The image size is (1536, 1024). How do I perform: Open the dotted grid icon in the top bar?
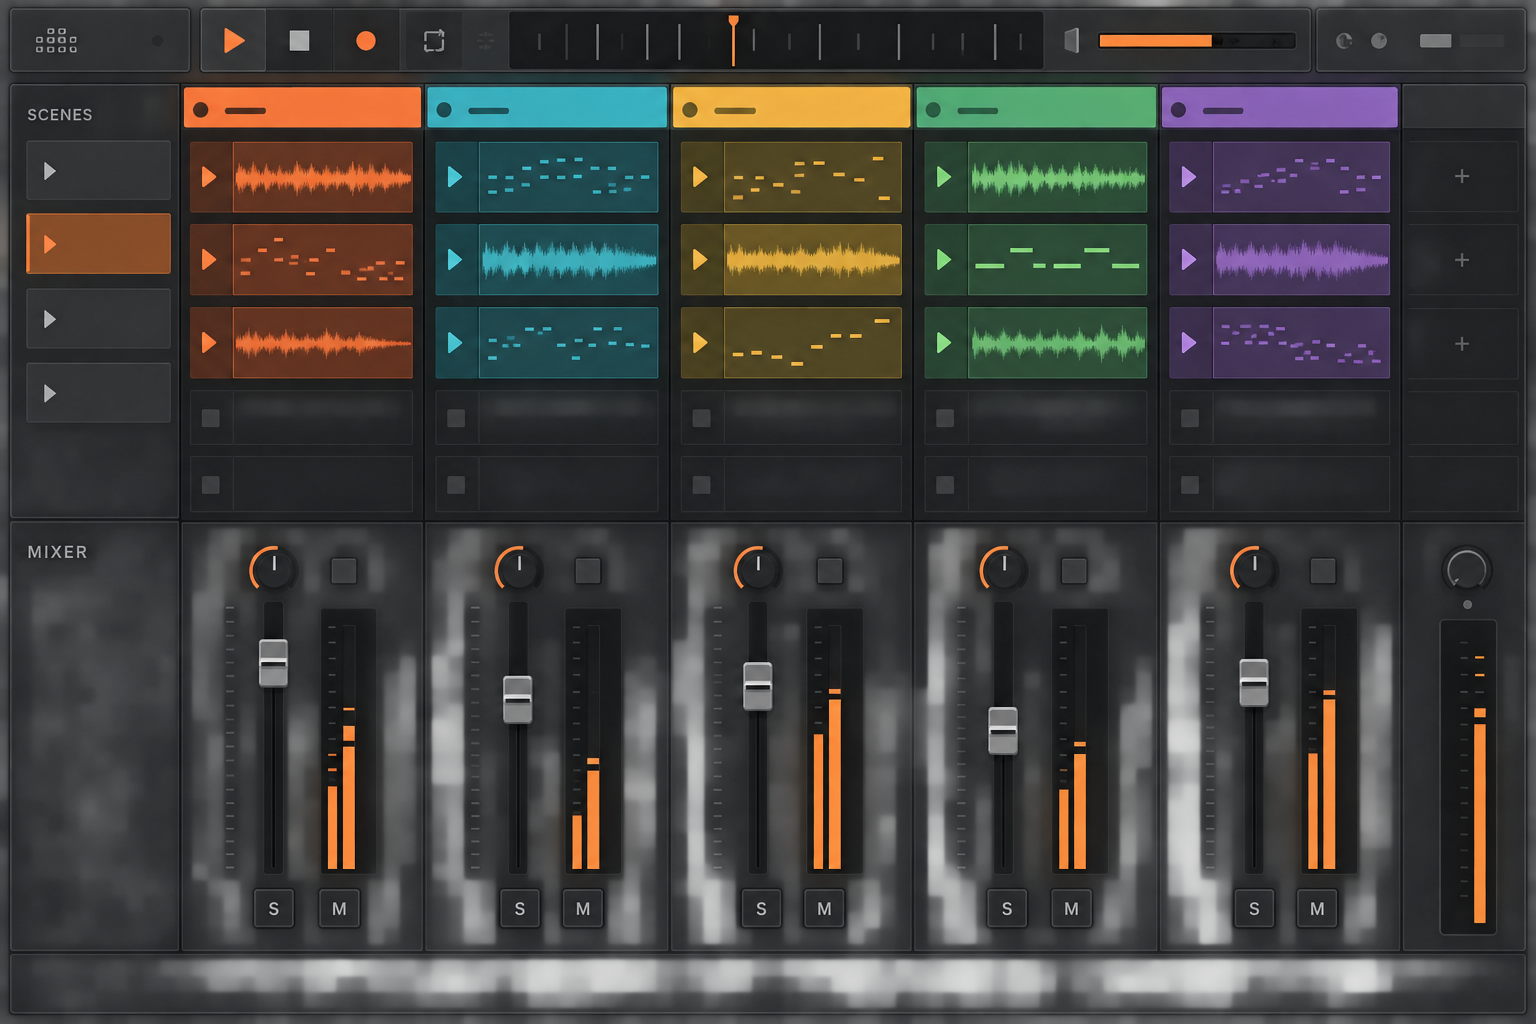(56, 41)
